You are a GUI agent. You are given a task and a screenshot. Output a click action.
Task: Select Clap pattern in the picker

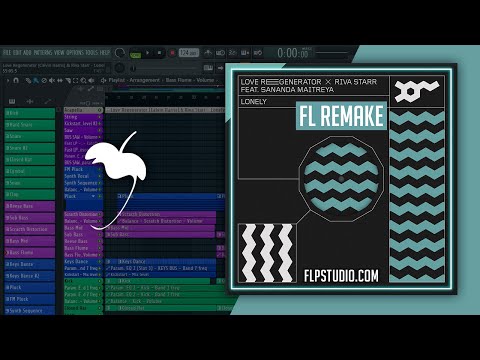(30, 194)
